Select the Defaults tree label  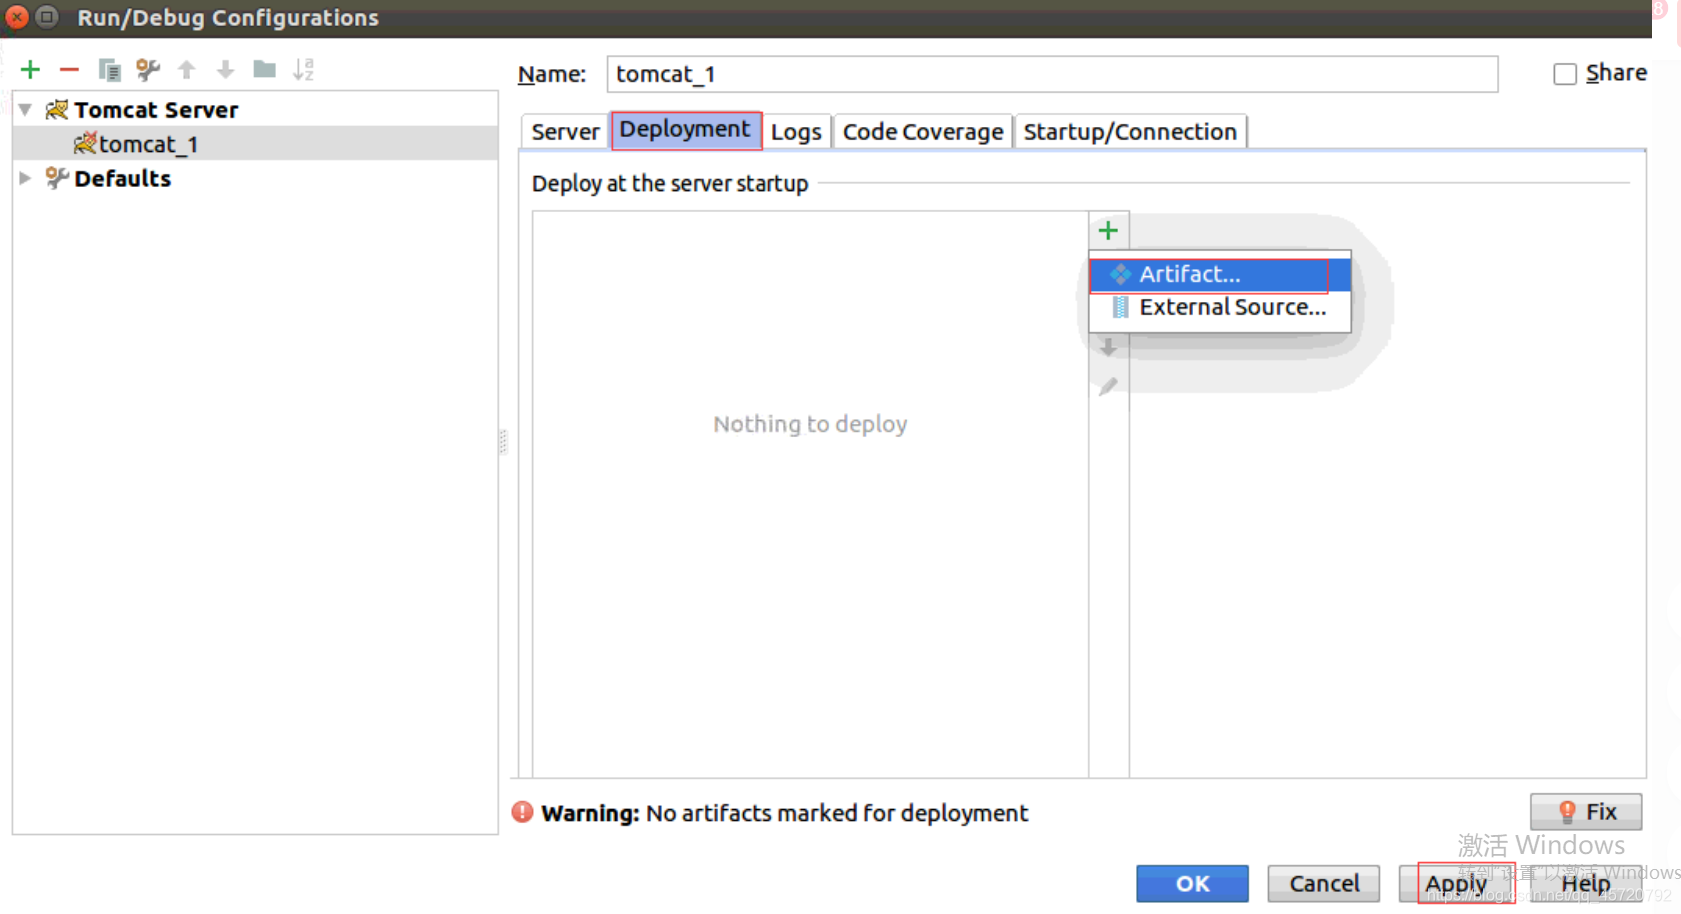(x=123, y=178)
